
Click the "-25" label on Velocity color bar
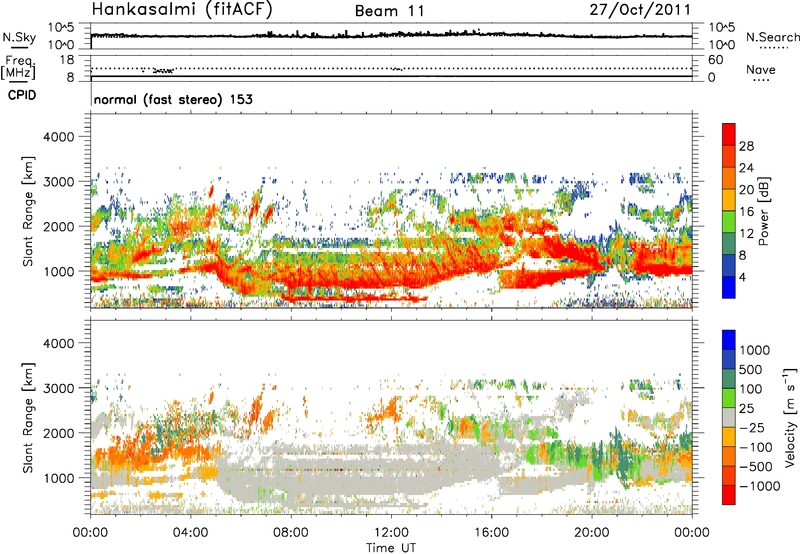pyautogui.click(x=752, y=428)
